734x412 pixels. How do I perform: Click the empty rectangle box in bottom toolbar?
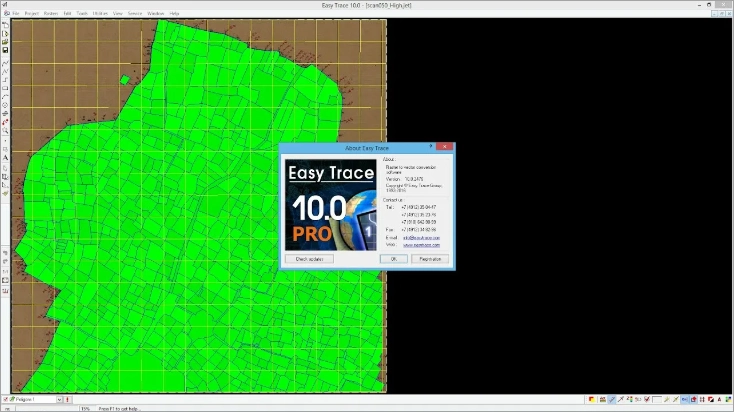tap(657, 399)
